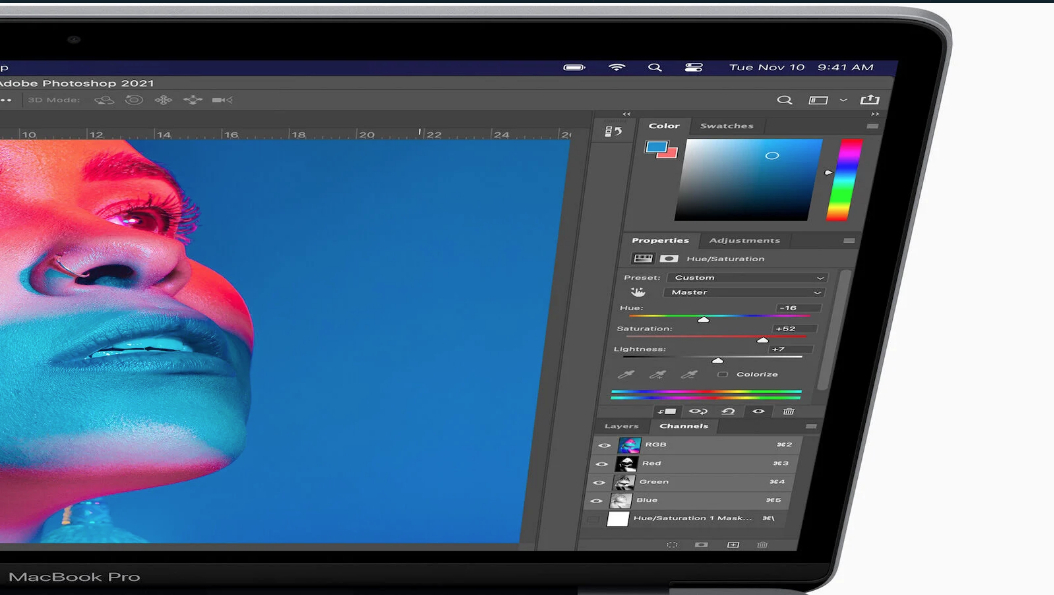Open macOS Spotlight search
Viewport: 1054px width, 595px height.
(x=655, y=67)
